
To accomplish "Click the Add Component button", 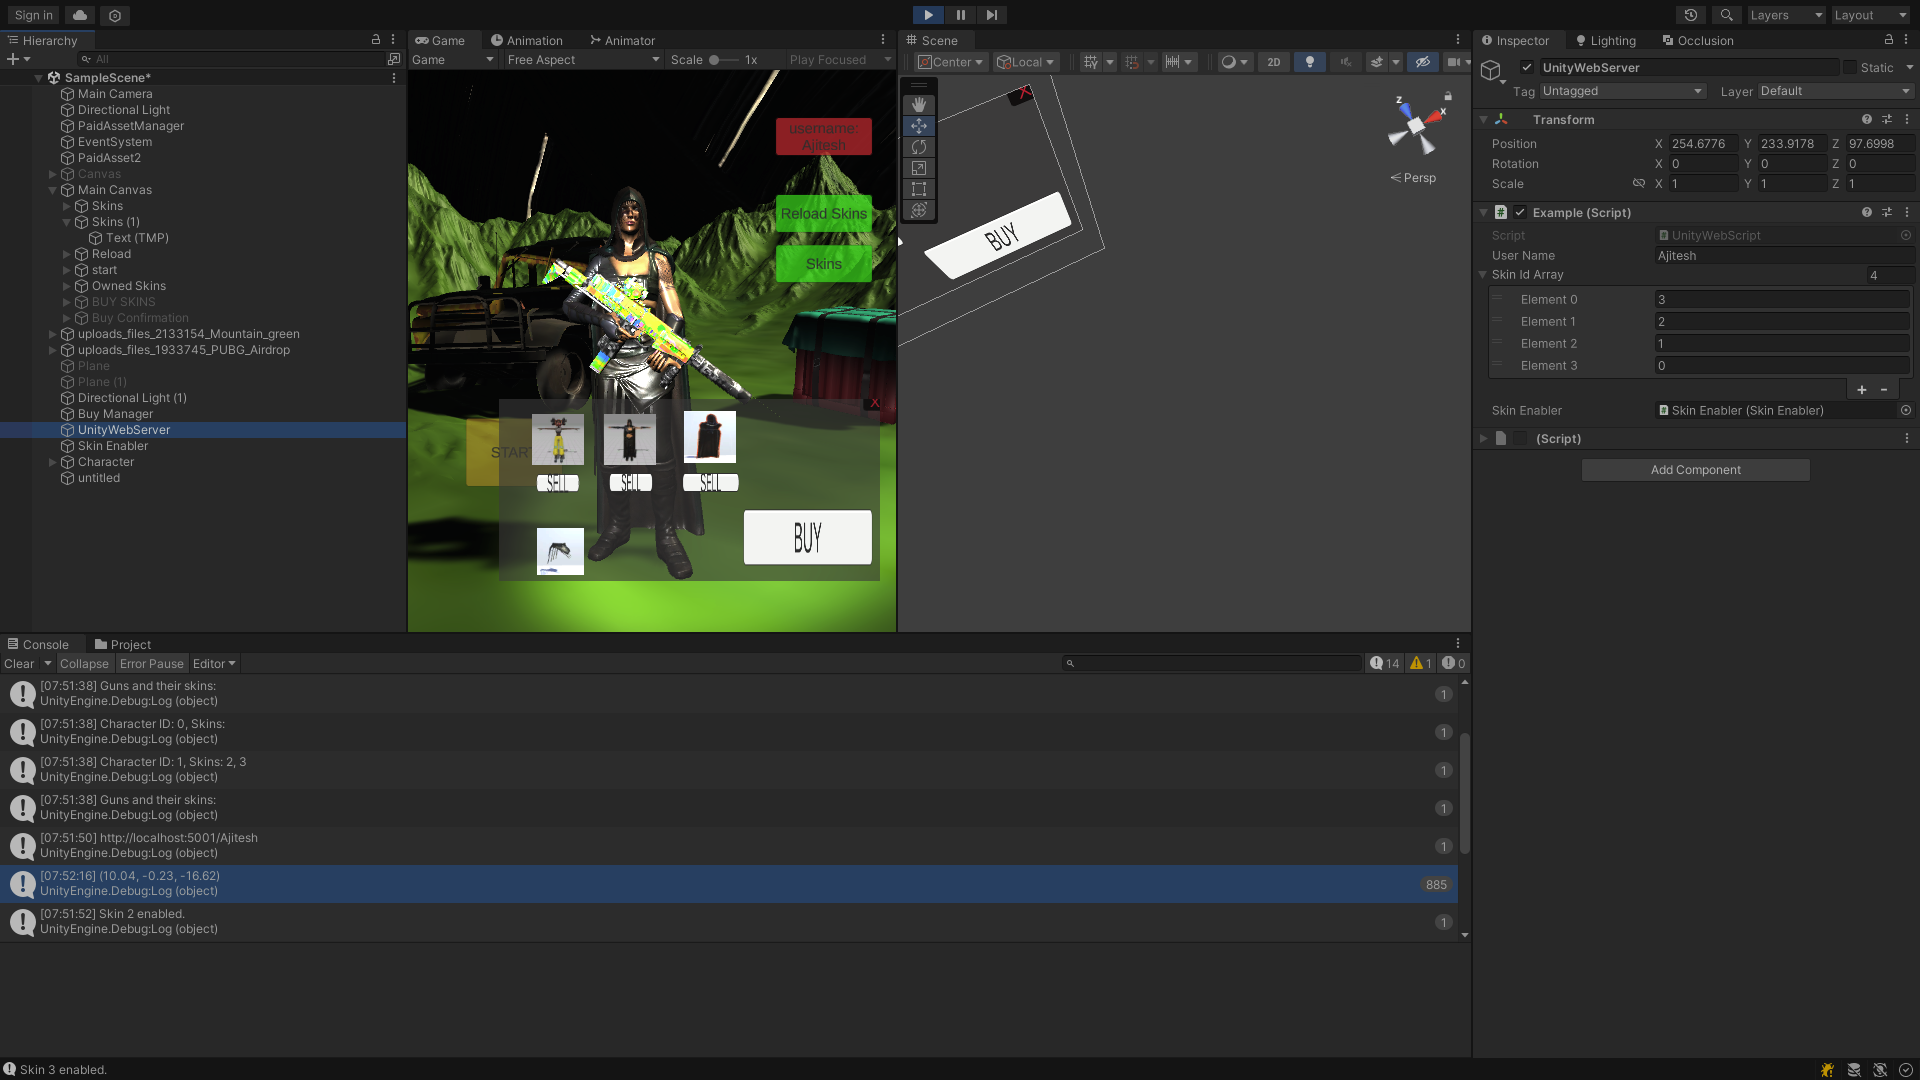I will (1695, 470).
